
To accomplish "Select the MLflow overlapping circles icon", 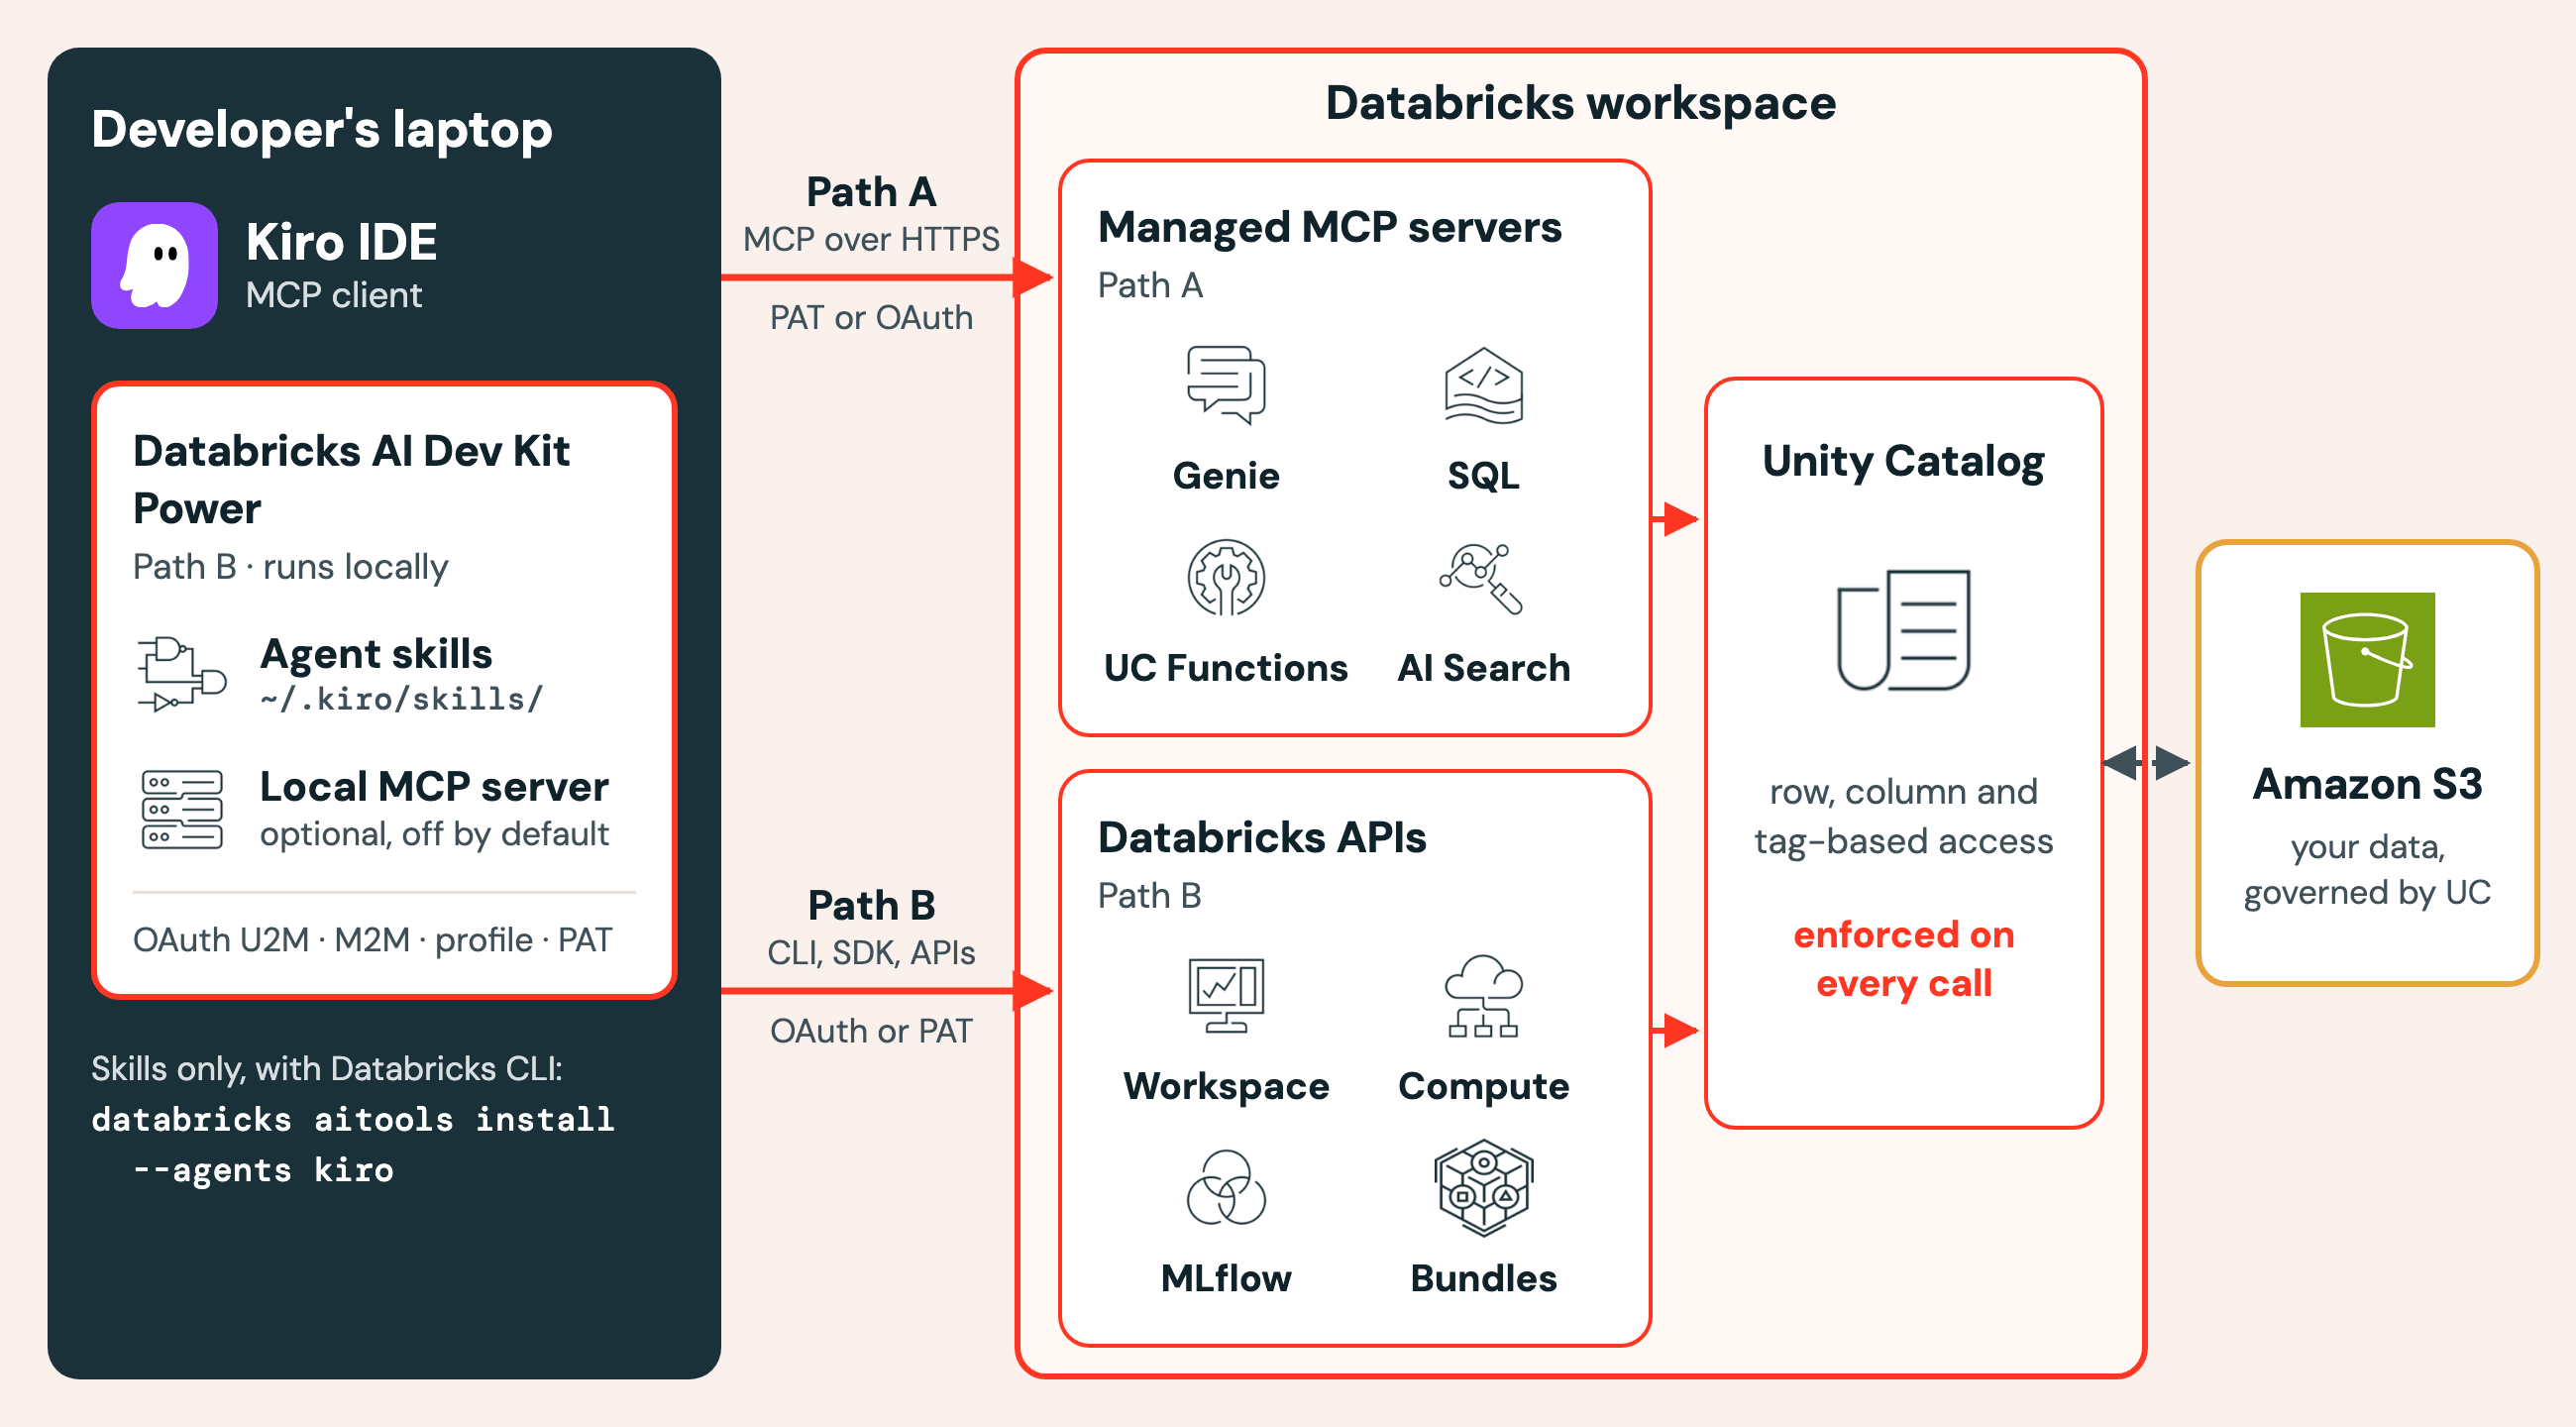I will 1226,1187.
